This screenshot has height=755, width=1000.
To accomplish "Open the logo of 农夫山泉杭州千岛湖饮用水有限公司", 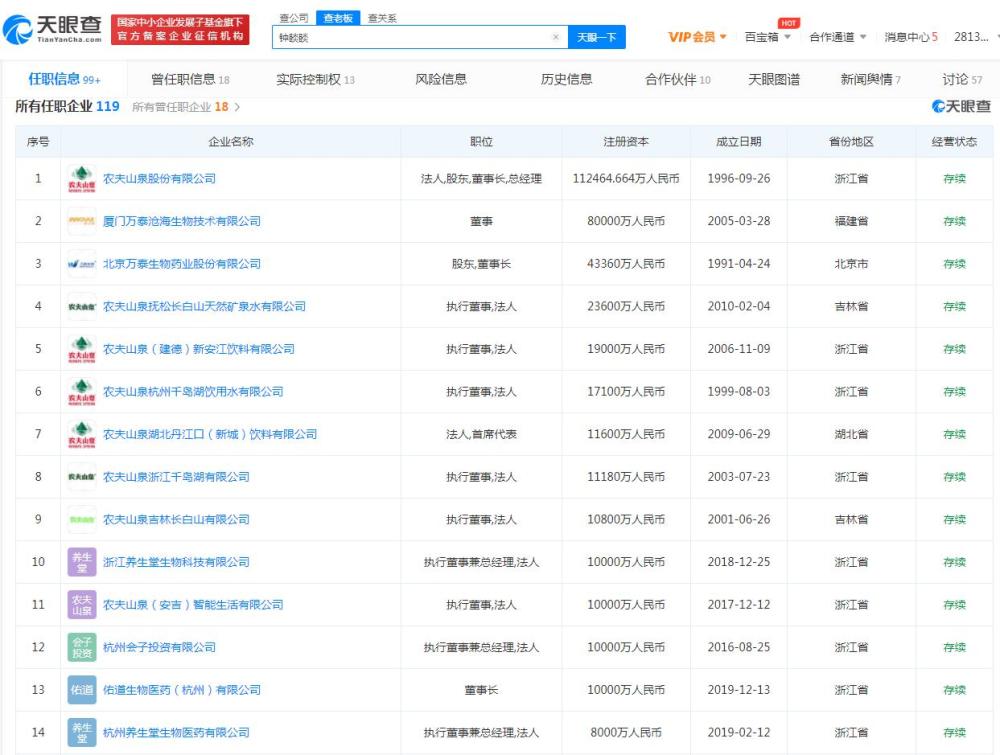I will (82, 392).
